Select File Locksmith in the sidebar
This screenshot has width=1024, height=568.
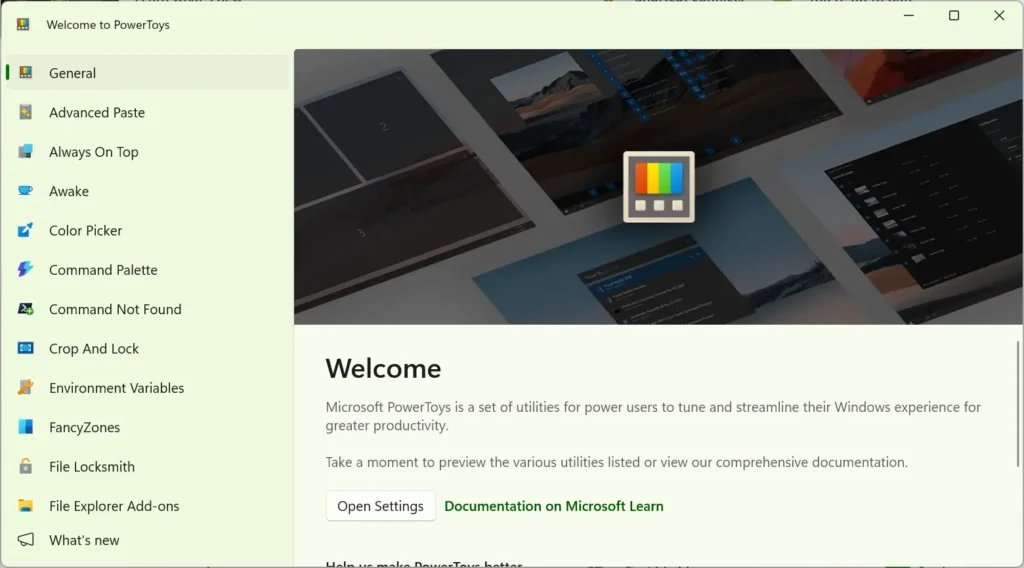(x=146, y=466)
